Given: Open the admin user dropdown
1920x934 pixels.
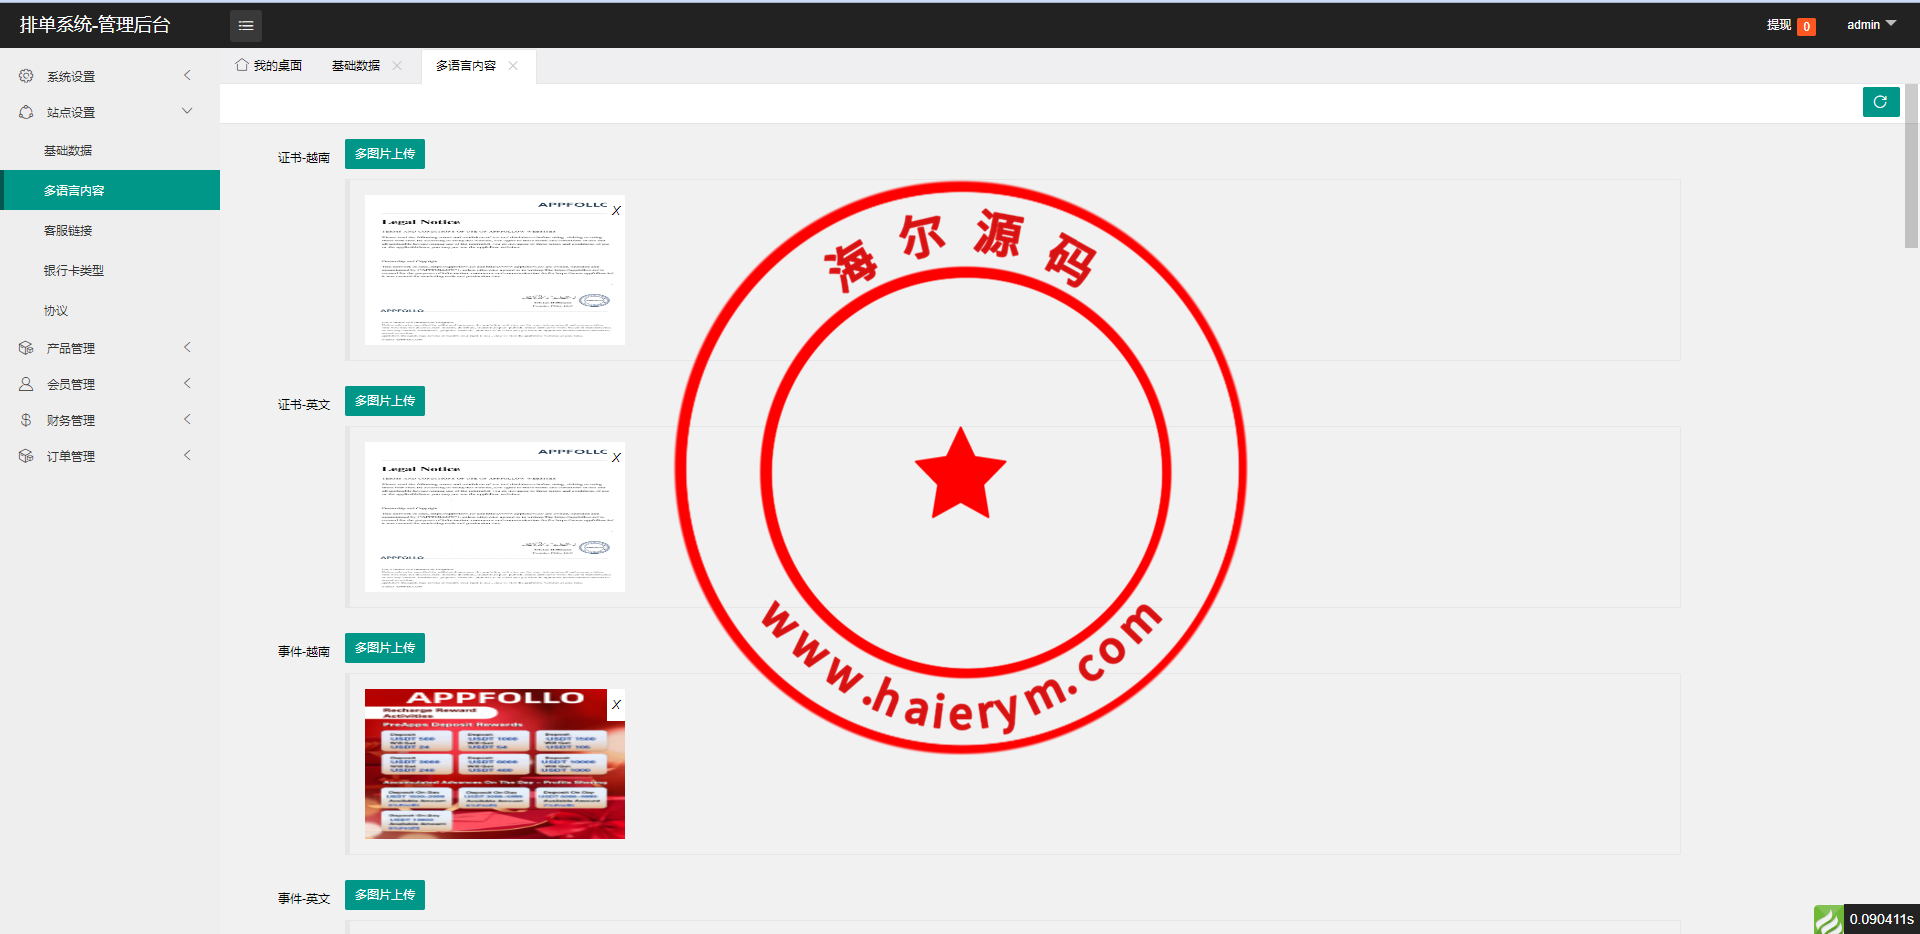Looking at the screenshot, I should click(1870, 25).
